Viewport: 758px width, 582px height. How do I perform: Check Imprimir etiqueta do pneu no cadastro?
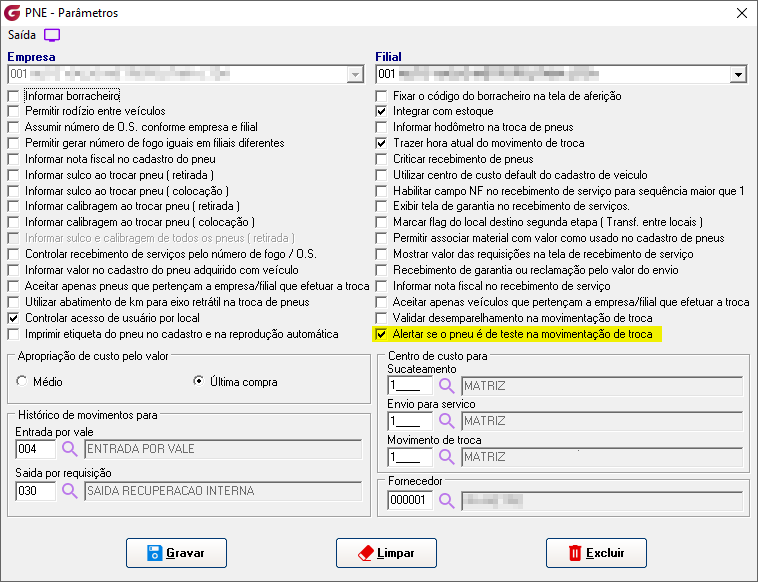pyautogui.click(x=14, y=335)
